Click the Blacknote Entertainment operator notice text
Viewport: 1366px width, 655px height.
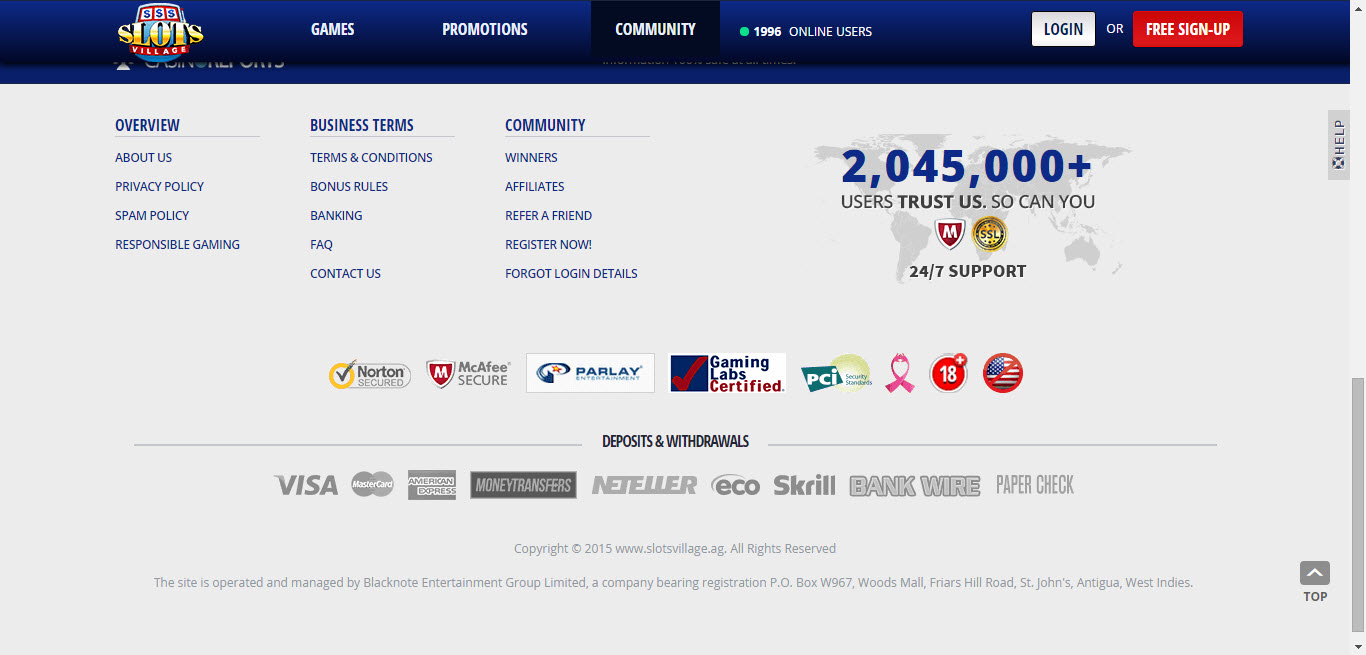click(673, 583)
